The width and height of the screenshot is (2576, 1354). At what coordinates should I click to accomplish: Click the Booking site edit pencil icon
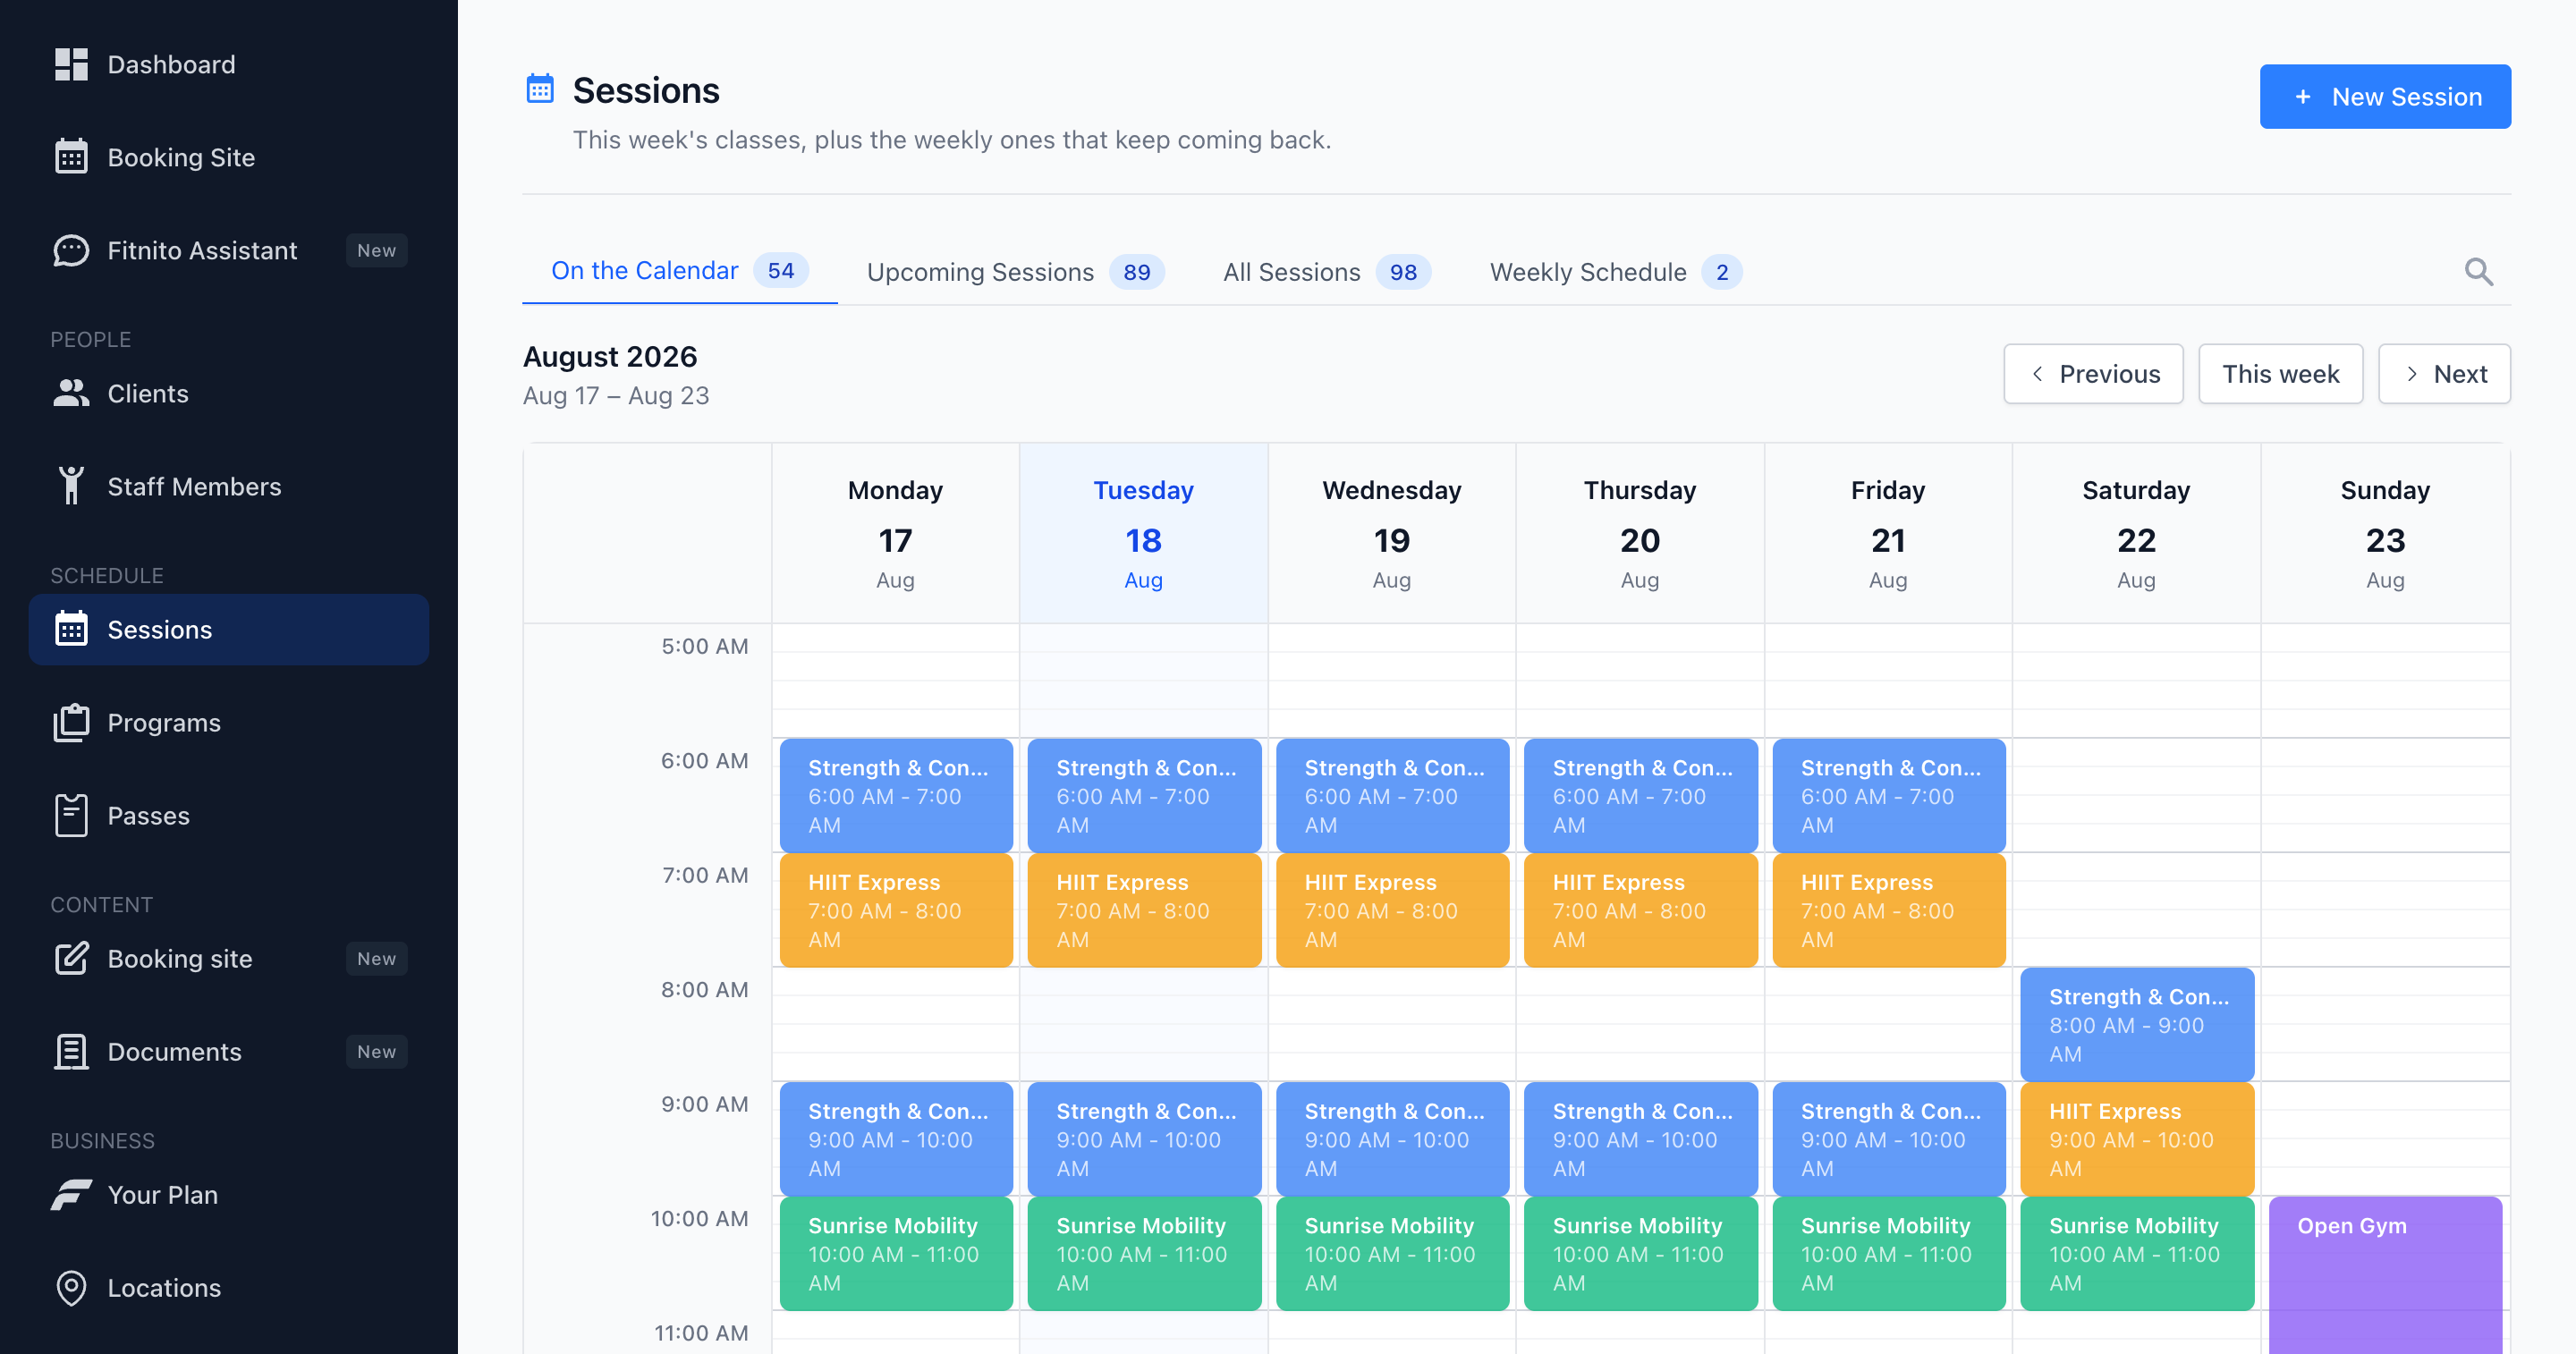71,958
